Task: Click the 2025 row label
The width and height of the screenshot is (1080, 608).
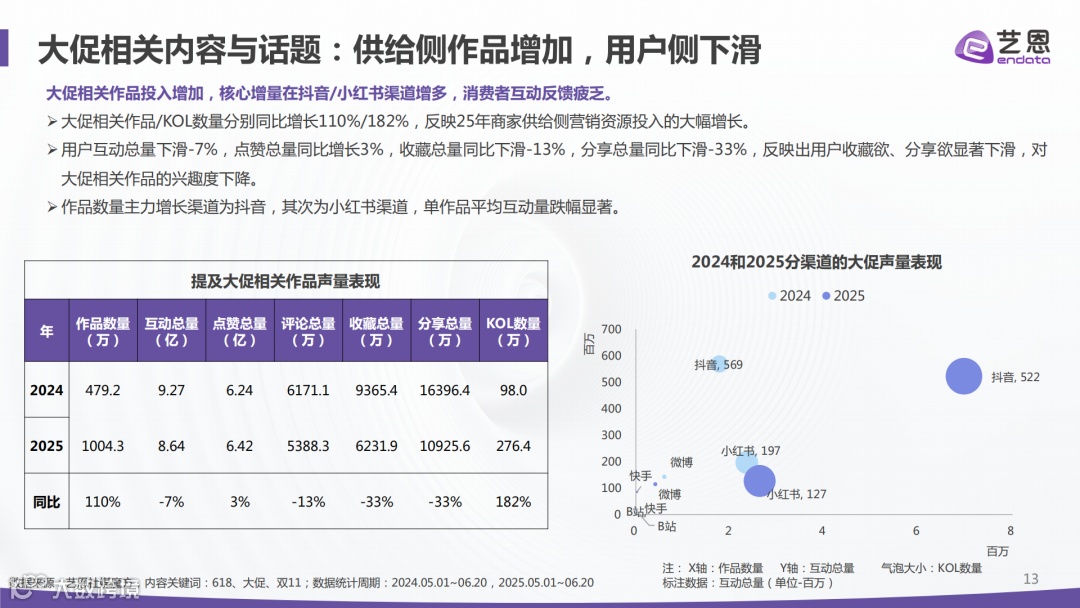Action: [x=46, y=445]
